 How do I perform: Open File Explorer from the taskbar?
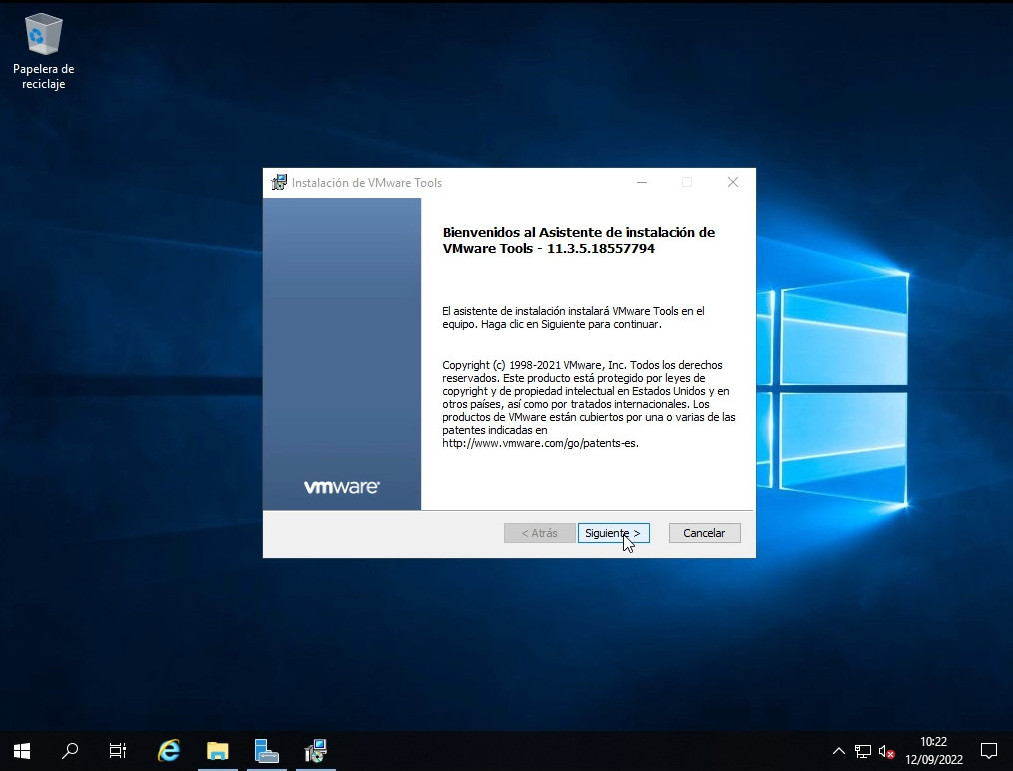(217, 750)
